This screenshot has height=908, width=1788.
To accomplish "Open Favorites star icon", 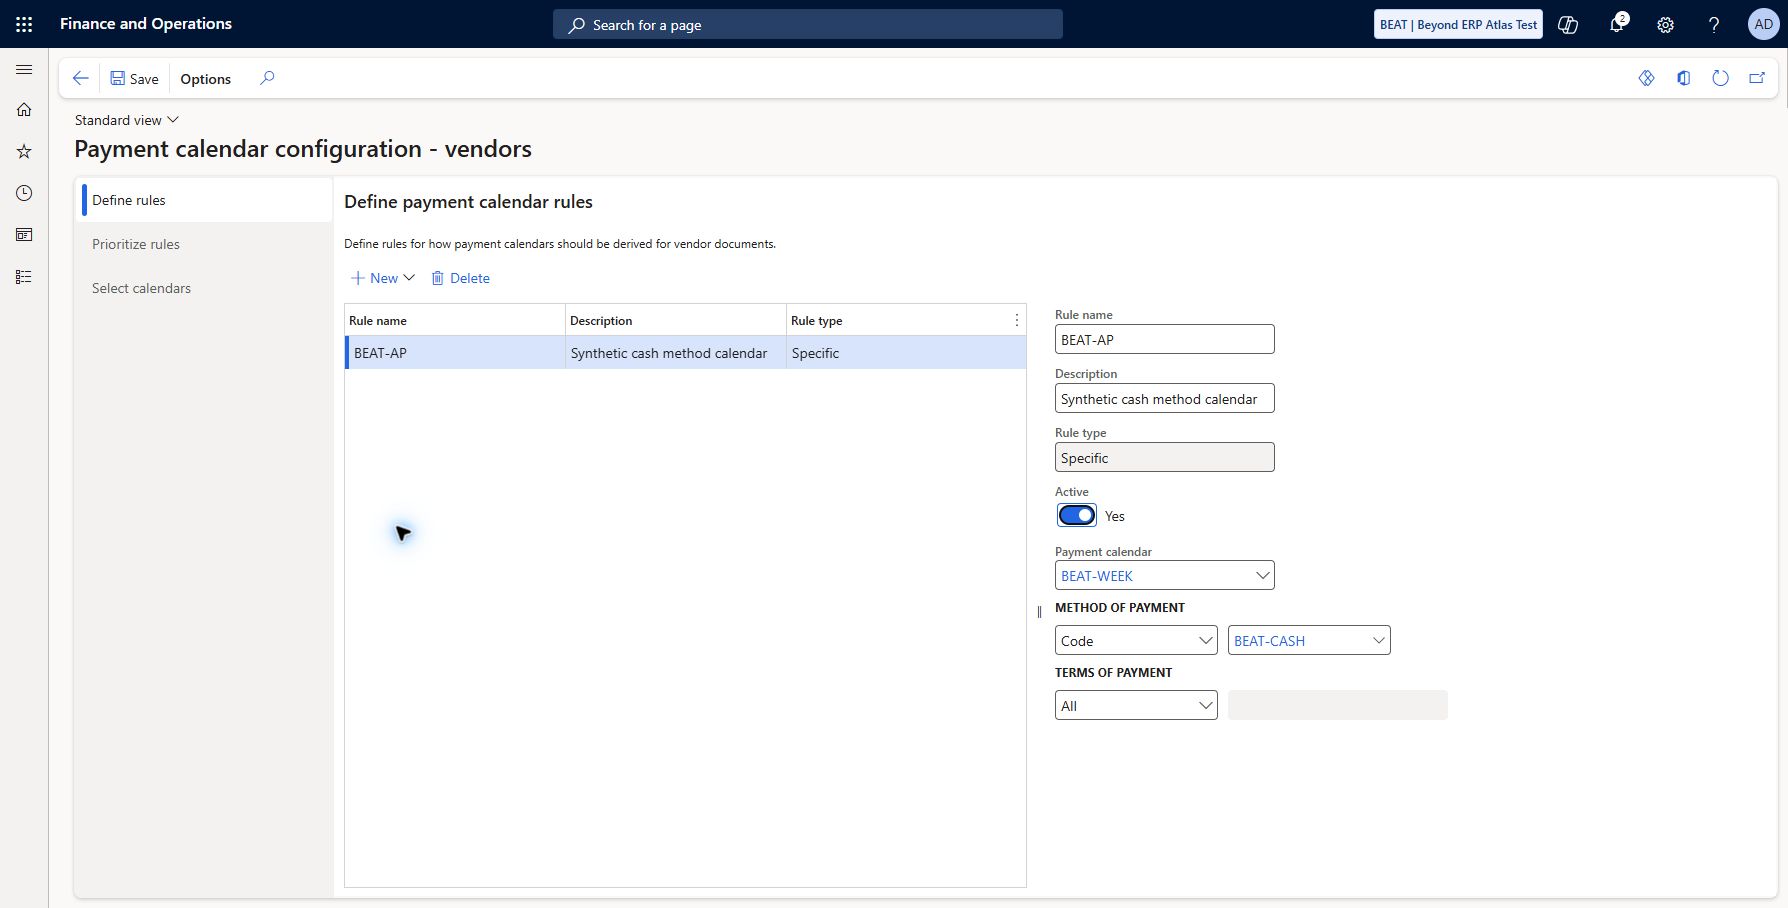I will [24, 152].
